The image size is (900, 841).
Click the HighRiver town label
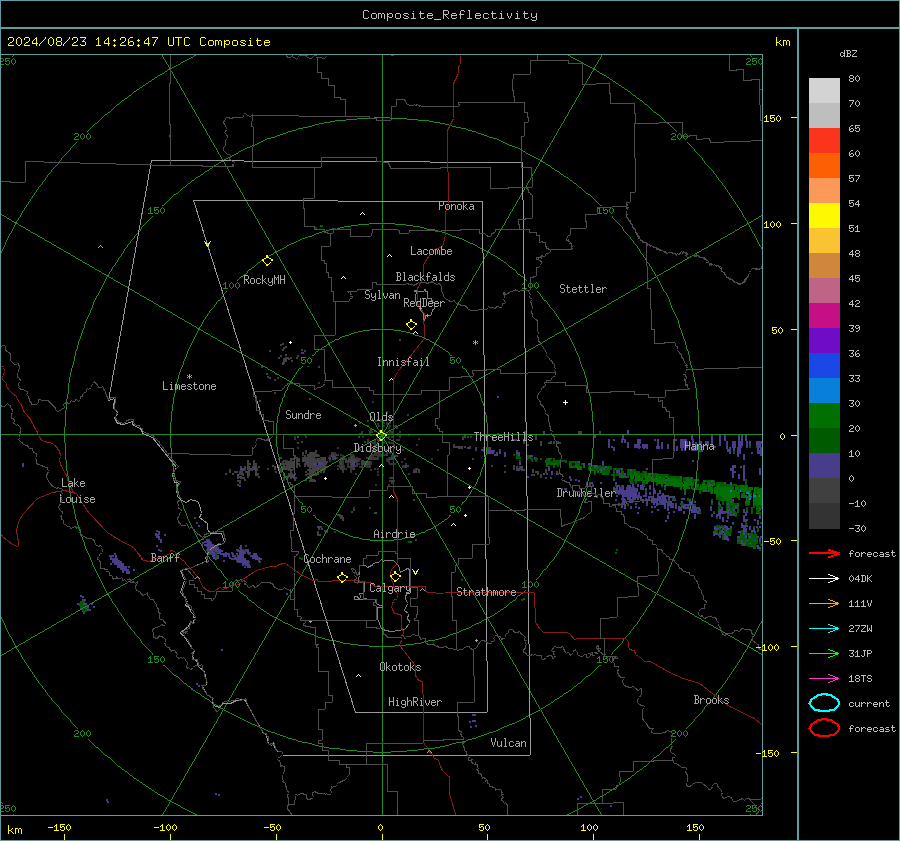pyautogui.click(x=414, y=702)
